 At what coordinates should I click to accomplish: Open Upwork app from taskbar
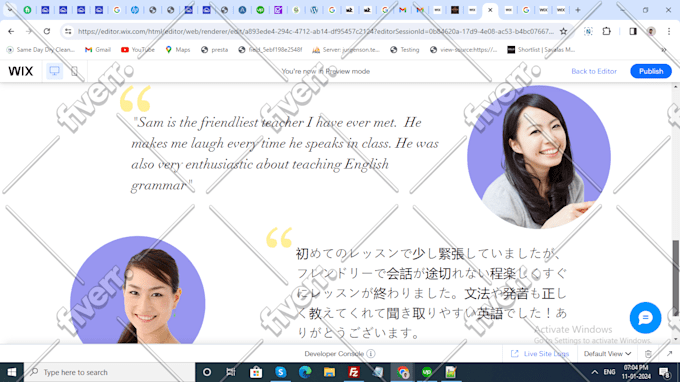click(x=427, y=372)
